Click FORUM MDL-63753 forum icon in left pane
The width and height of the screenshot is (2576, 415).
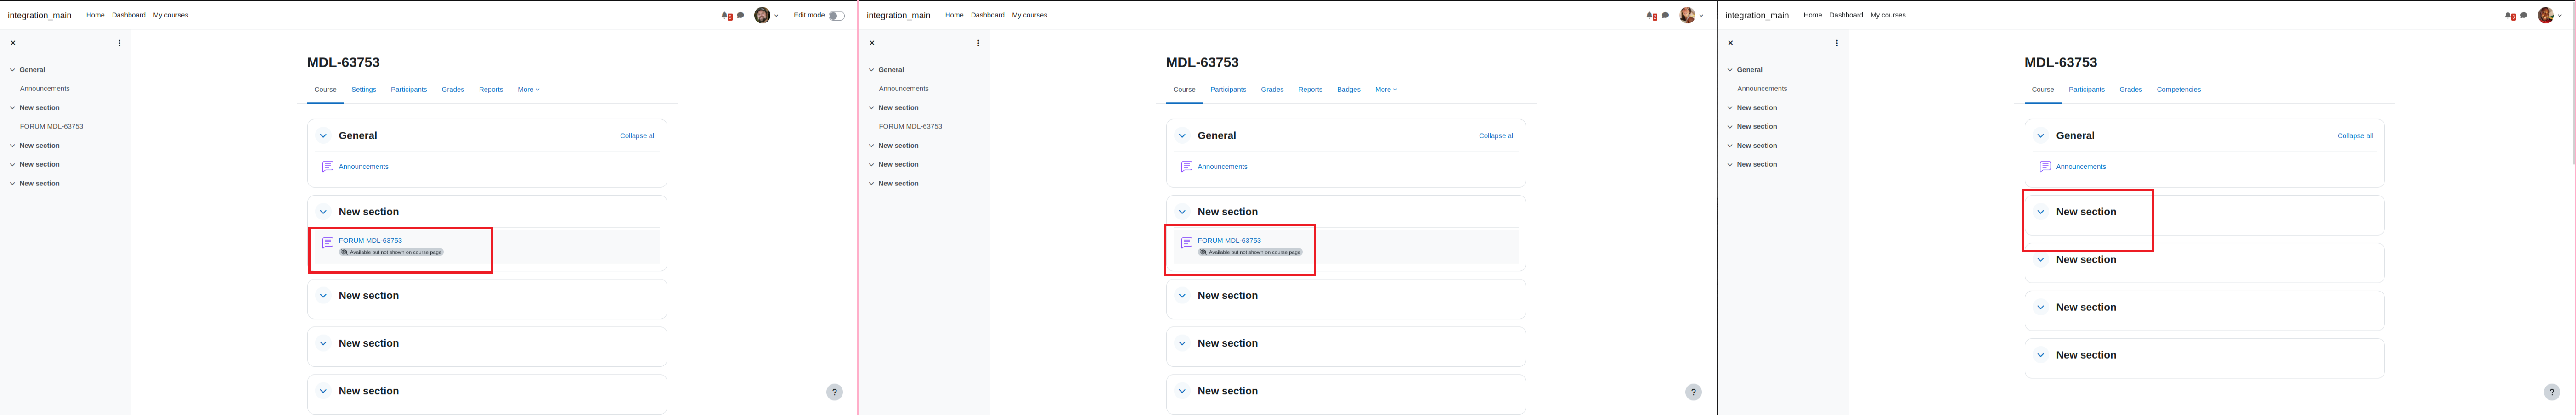[x=327, y=242]
